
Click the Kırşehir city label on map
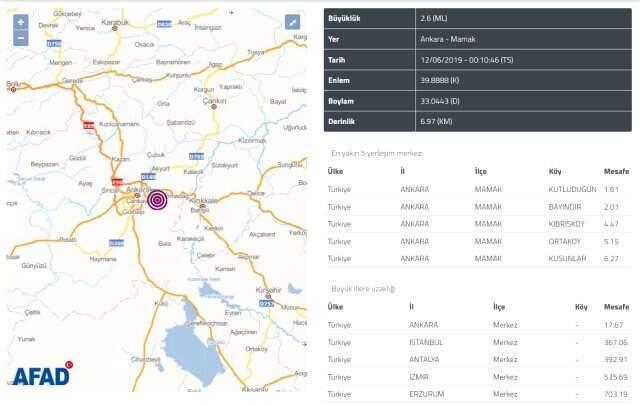tap(268, 290)
